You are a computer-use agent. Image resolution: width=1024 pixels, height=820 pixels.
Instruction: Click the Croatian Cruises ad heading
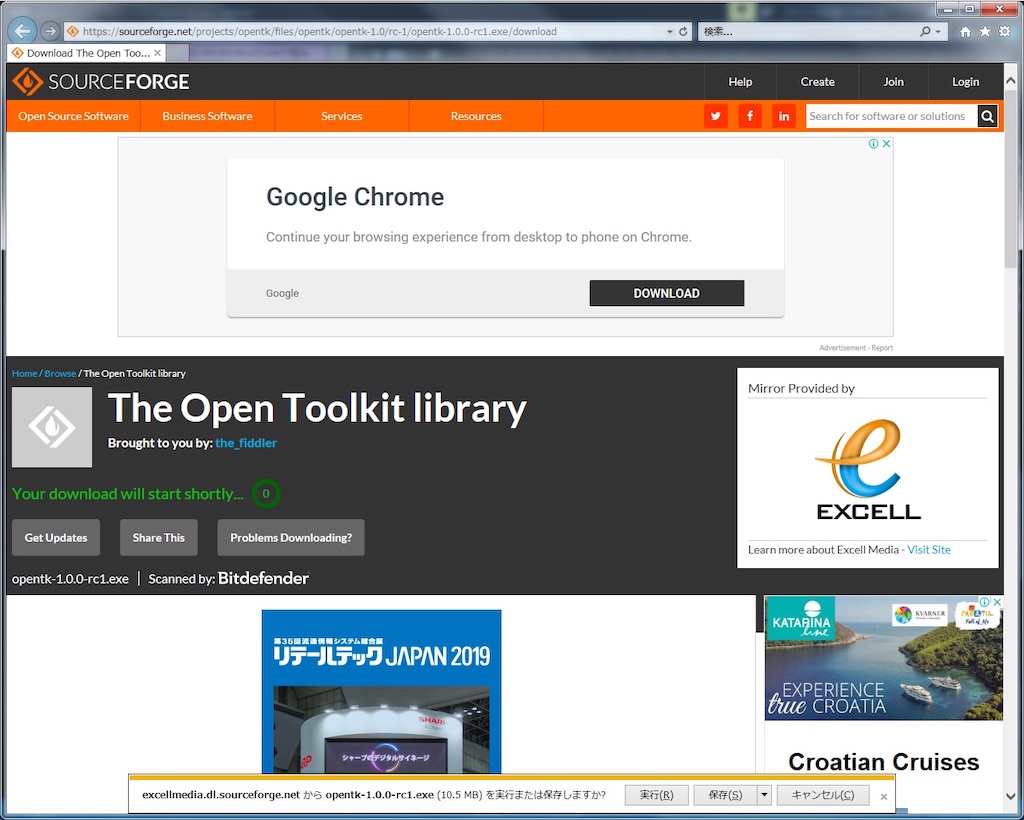tap(883, 762)
